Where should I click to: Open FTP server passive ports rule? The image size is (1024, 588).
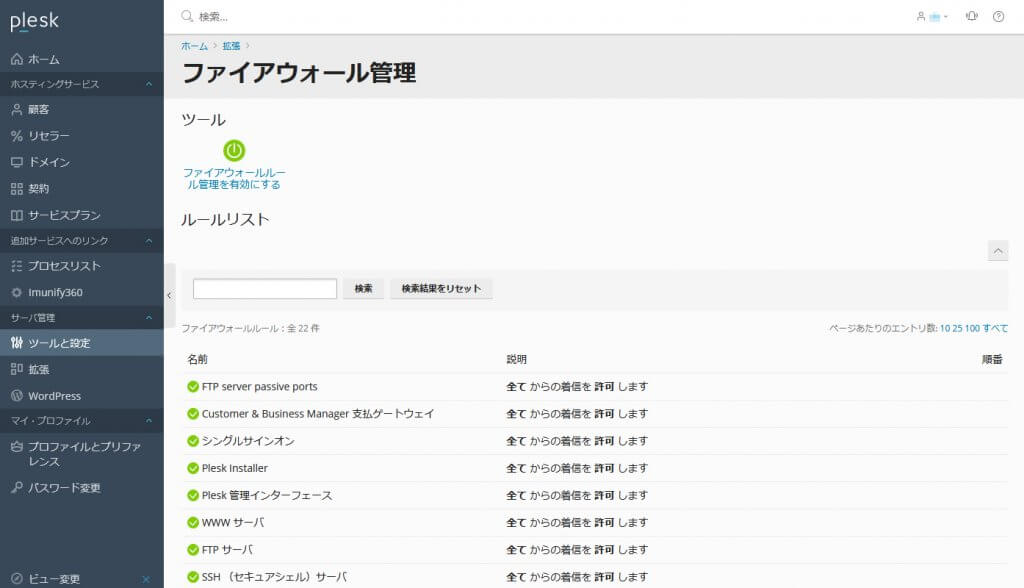tap(259, 387)
